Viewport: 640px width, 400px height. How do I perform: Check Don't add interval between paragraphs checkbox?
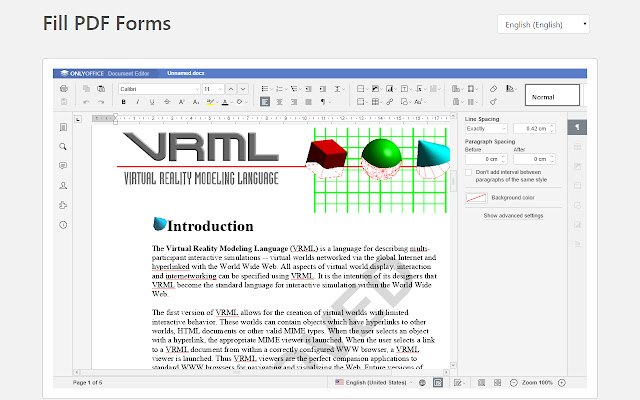(x=469, y=172)
